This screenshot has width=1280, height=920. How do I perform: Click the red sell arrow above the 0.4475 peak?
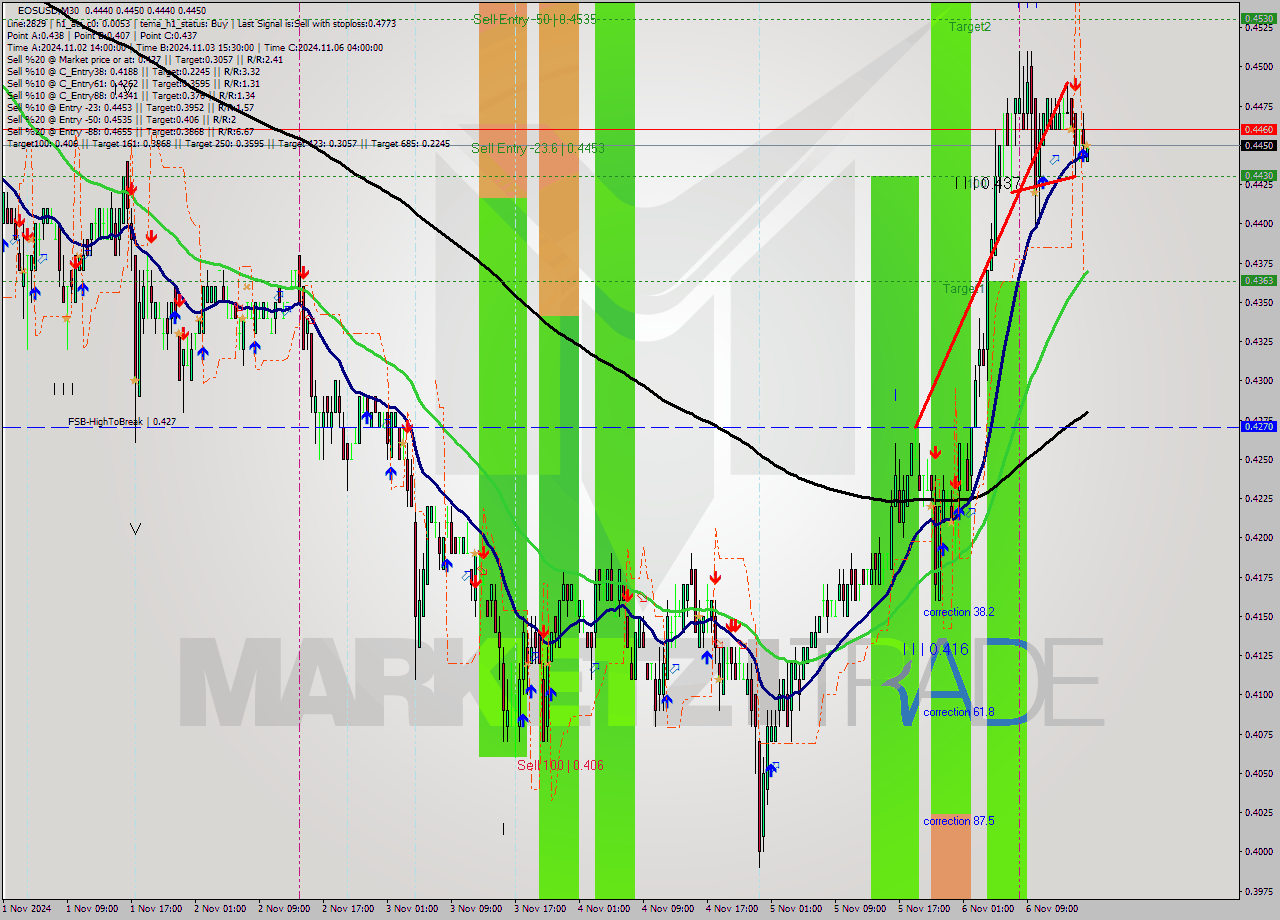[1075, 85]
